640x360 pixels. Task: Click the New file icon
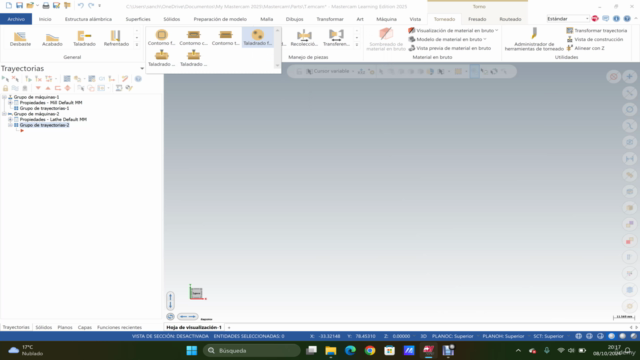[9, 5]
